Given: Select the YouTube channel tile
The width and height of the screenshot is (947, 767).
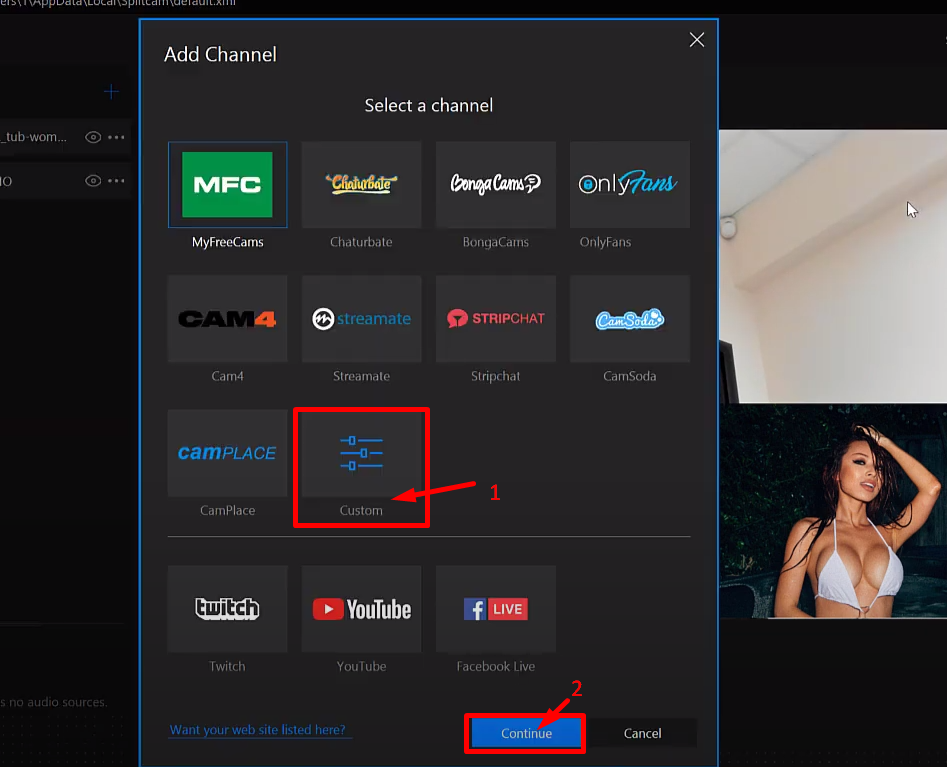Looking at the screenshot, I should point(361,609).
